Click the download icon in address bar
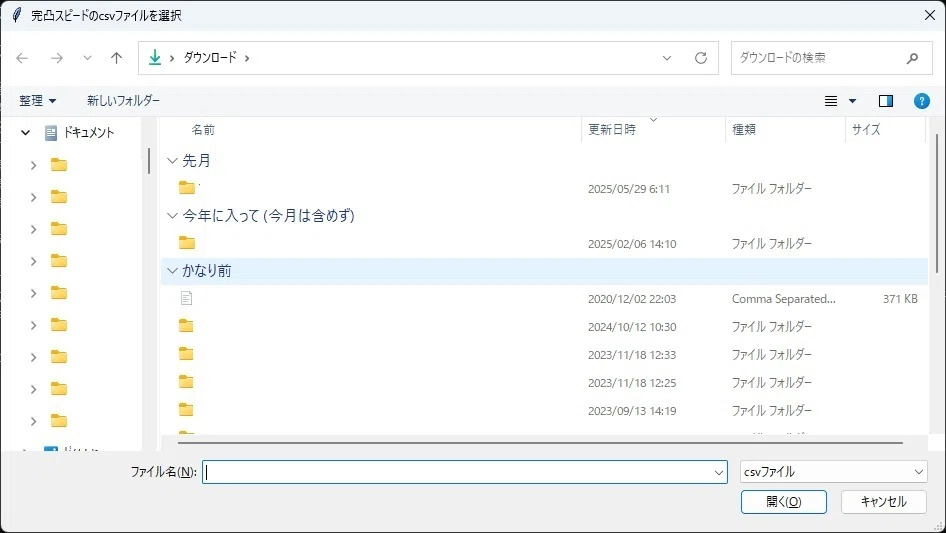The height and width of the screenshot is (533, 946). (155, 57)
